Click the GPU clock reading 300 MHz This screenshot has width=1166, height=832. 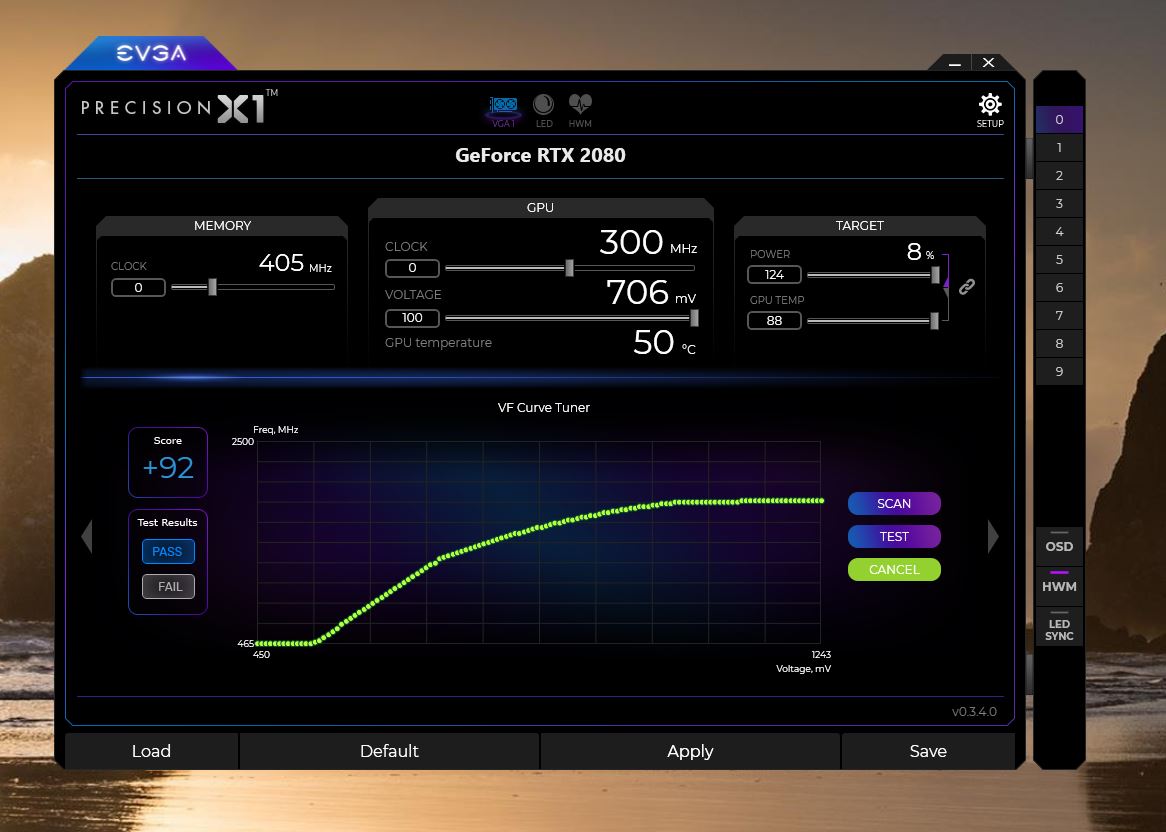pos(648,242)
